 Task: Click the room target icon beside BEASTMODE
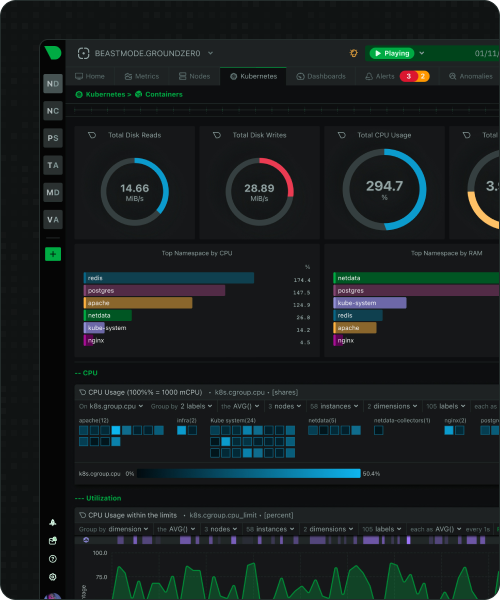coord(83,53)
